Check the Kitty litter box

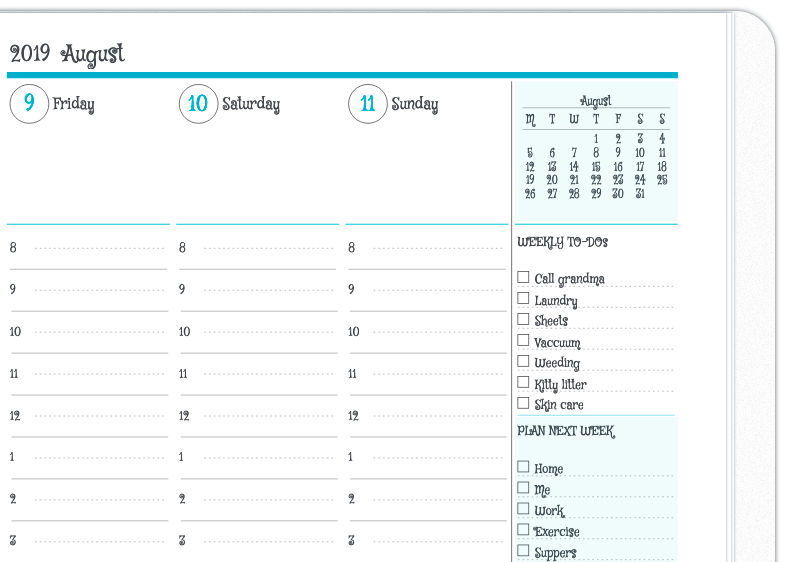[x=523, y=382]
